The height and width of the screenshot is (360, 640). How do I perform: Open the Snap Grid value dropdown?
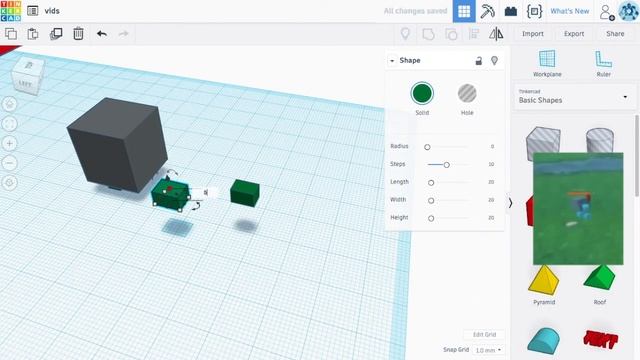[x=488, y=350]
